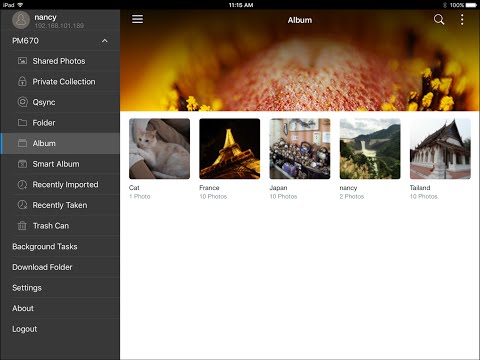Click the Recently Taken clock icon
Screen dimensions: 480x360
[22, 205]
